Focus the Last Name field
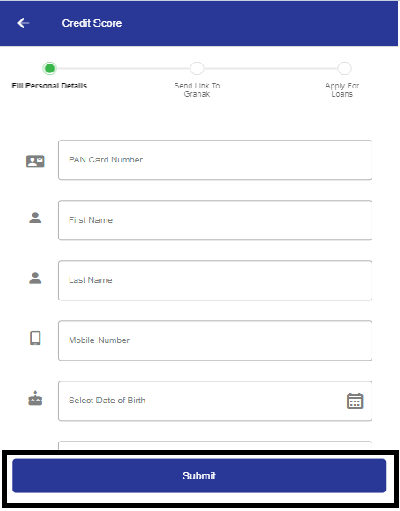The height and width of the screenshot is (511, 400). click(x=215, y=280)
